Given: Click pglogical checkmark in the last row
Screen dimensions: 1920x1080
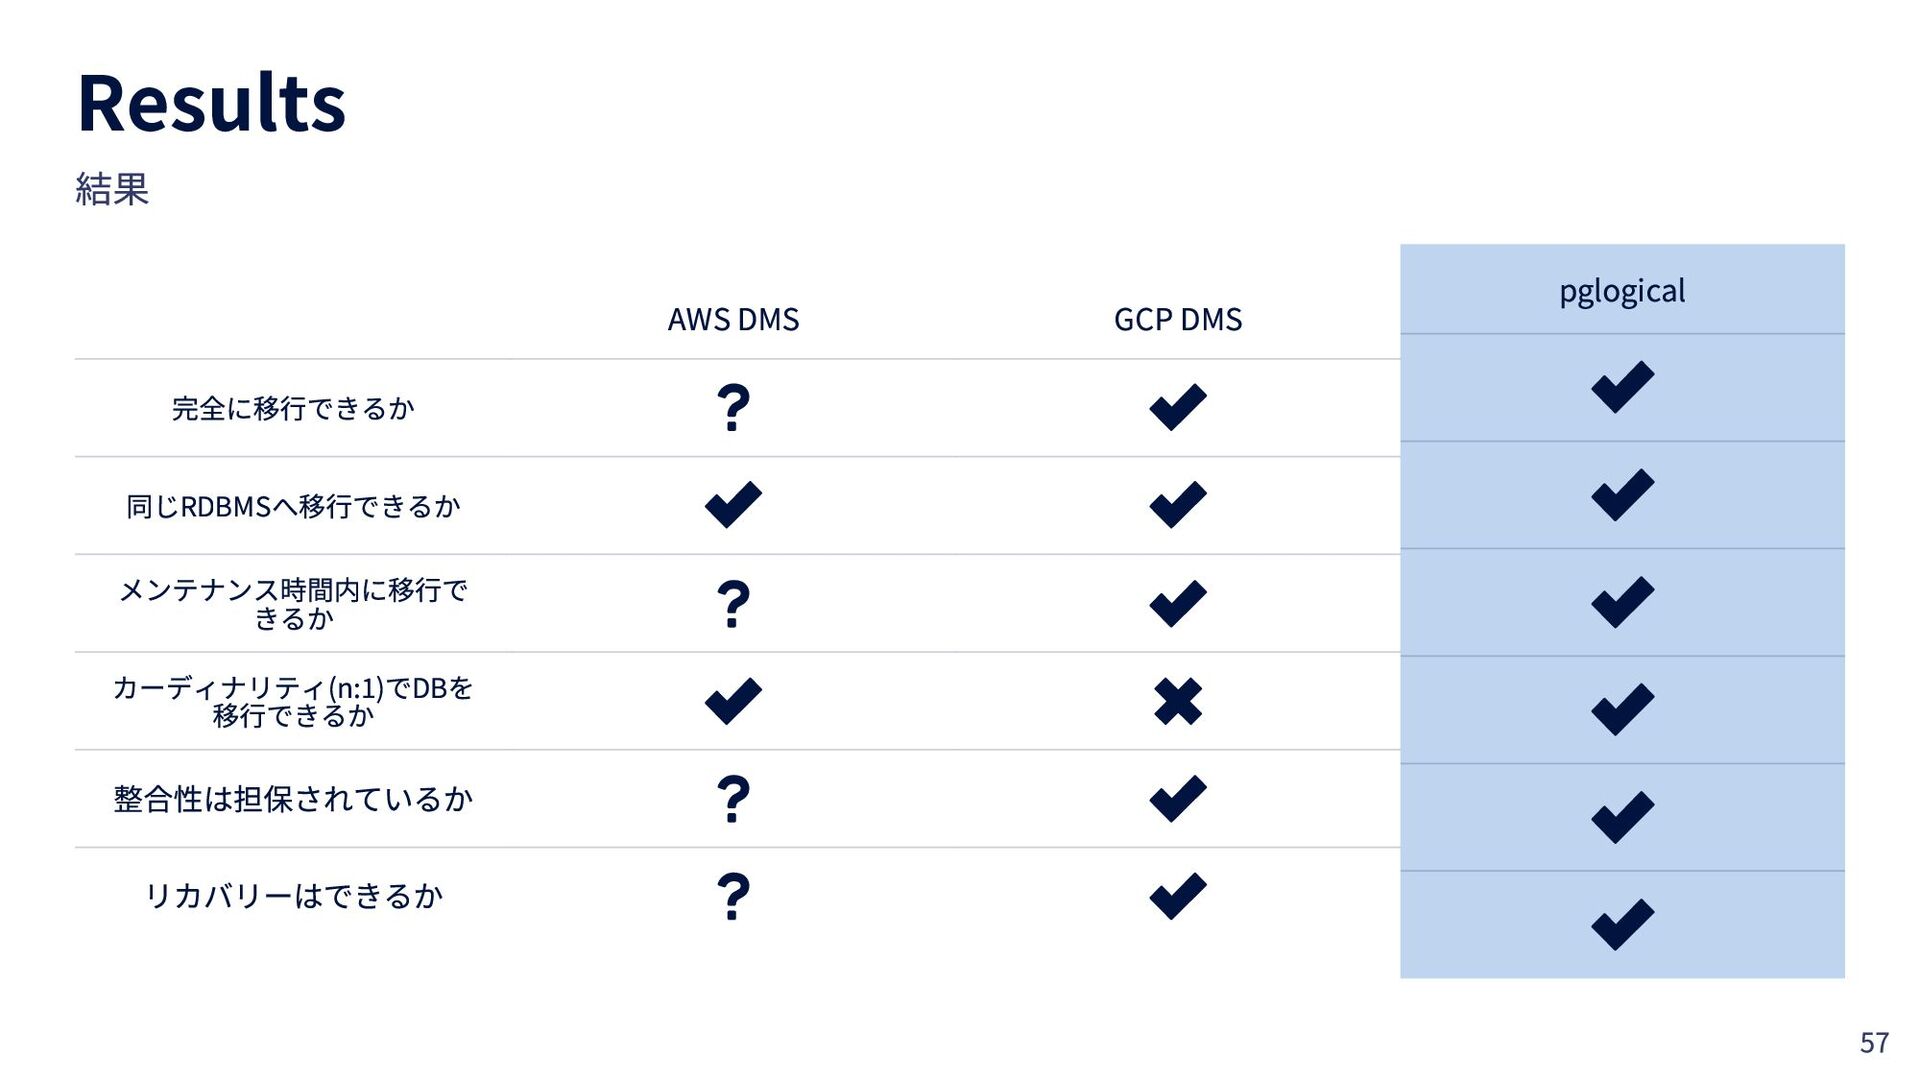Looking at the screenshot, I should (1622, 924).
